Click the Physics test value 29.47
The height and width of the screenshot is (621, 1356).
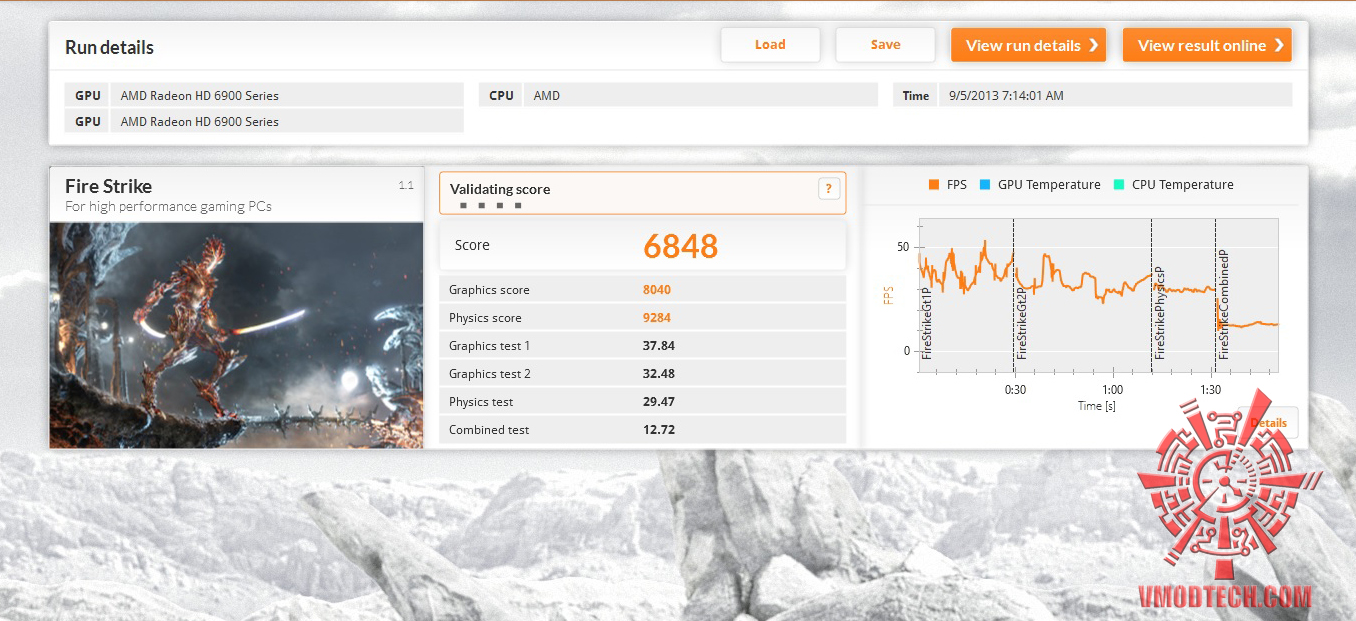658,402
